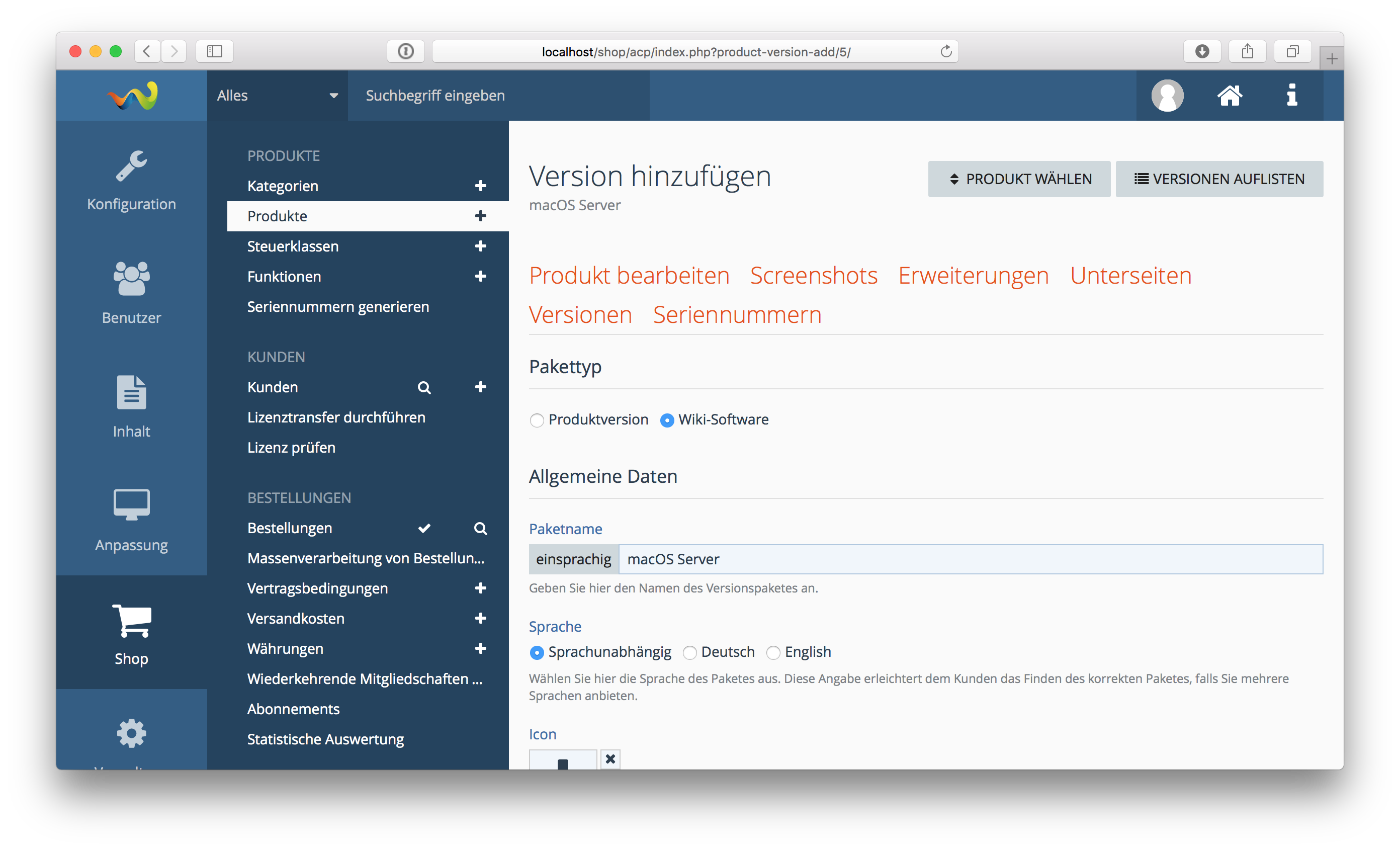Viewport: 1400px width, 850px height.
Task: Click the home icon in header
Action: tap(1229, 96)
